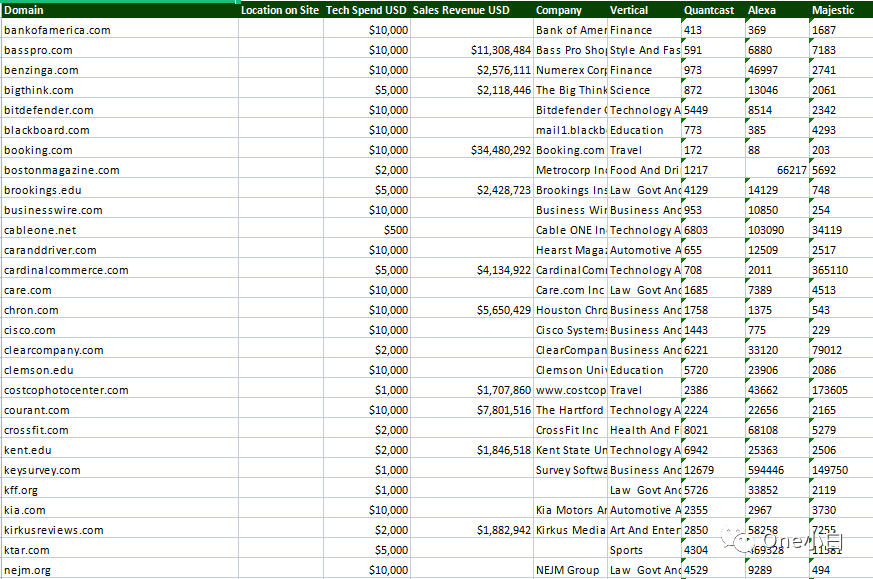Viewport: 873px width, 579px height.
Task: Click the 365110 Majestic value cell
Action: pos(830,270)
